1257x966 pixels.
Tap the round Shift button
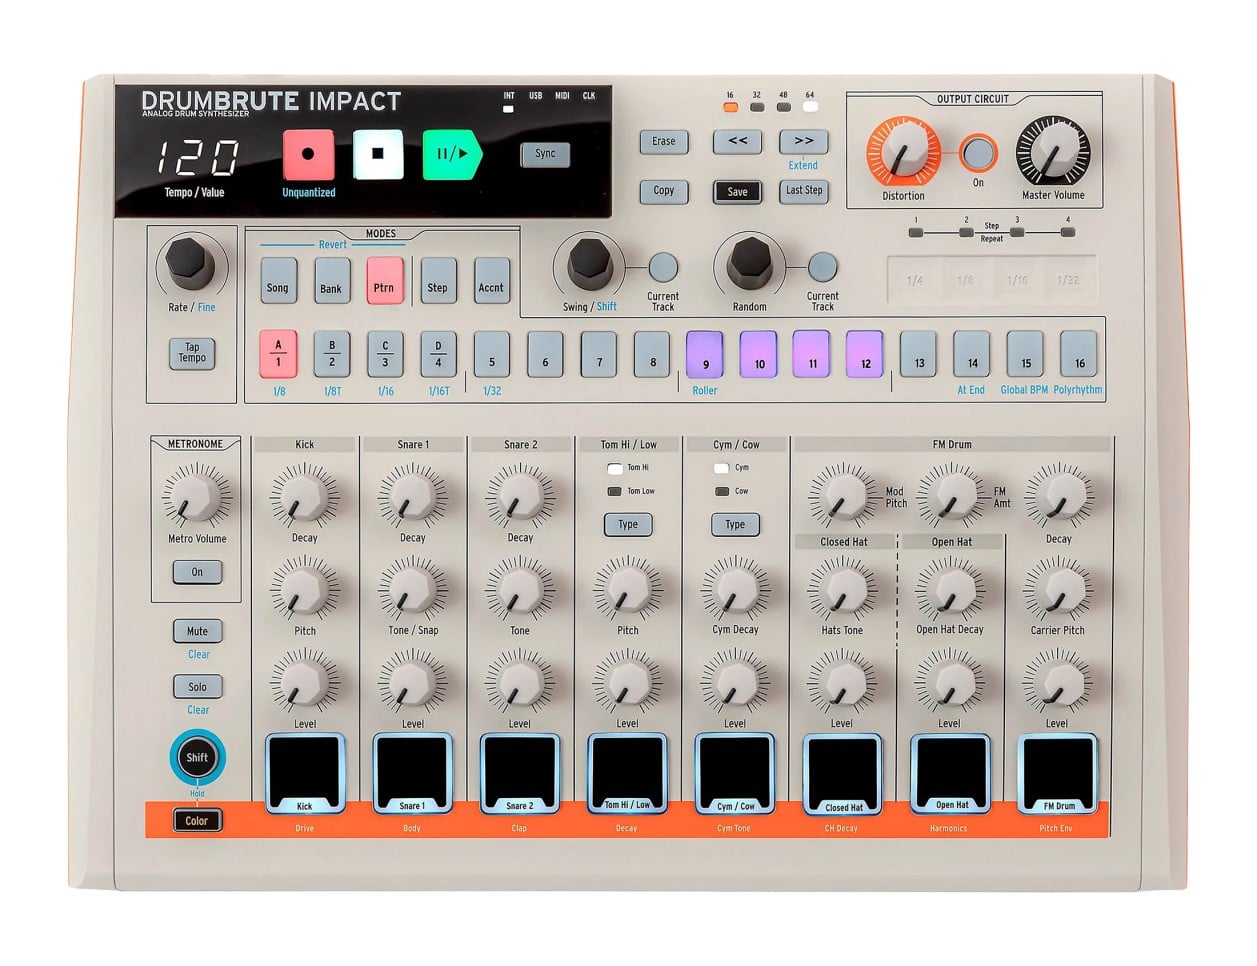point(197,757)
